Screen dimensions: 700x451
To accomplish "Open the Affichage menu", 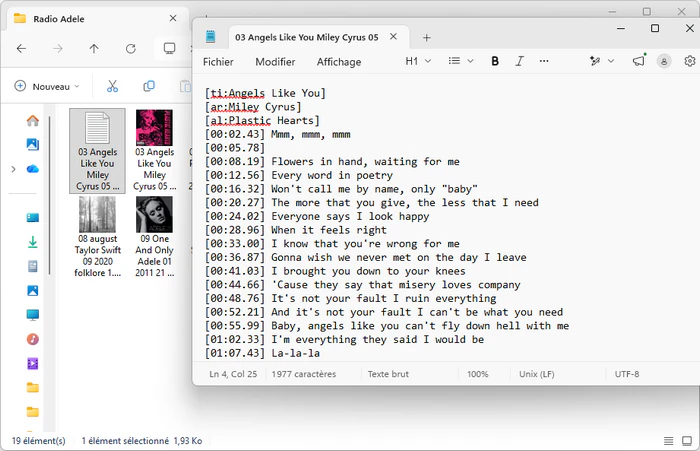I will click(339, 62).
